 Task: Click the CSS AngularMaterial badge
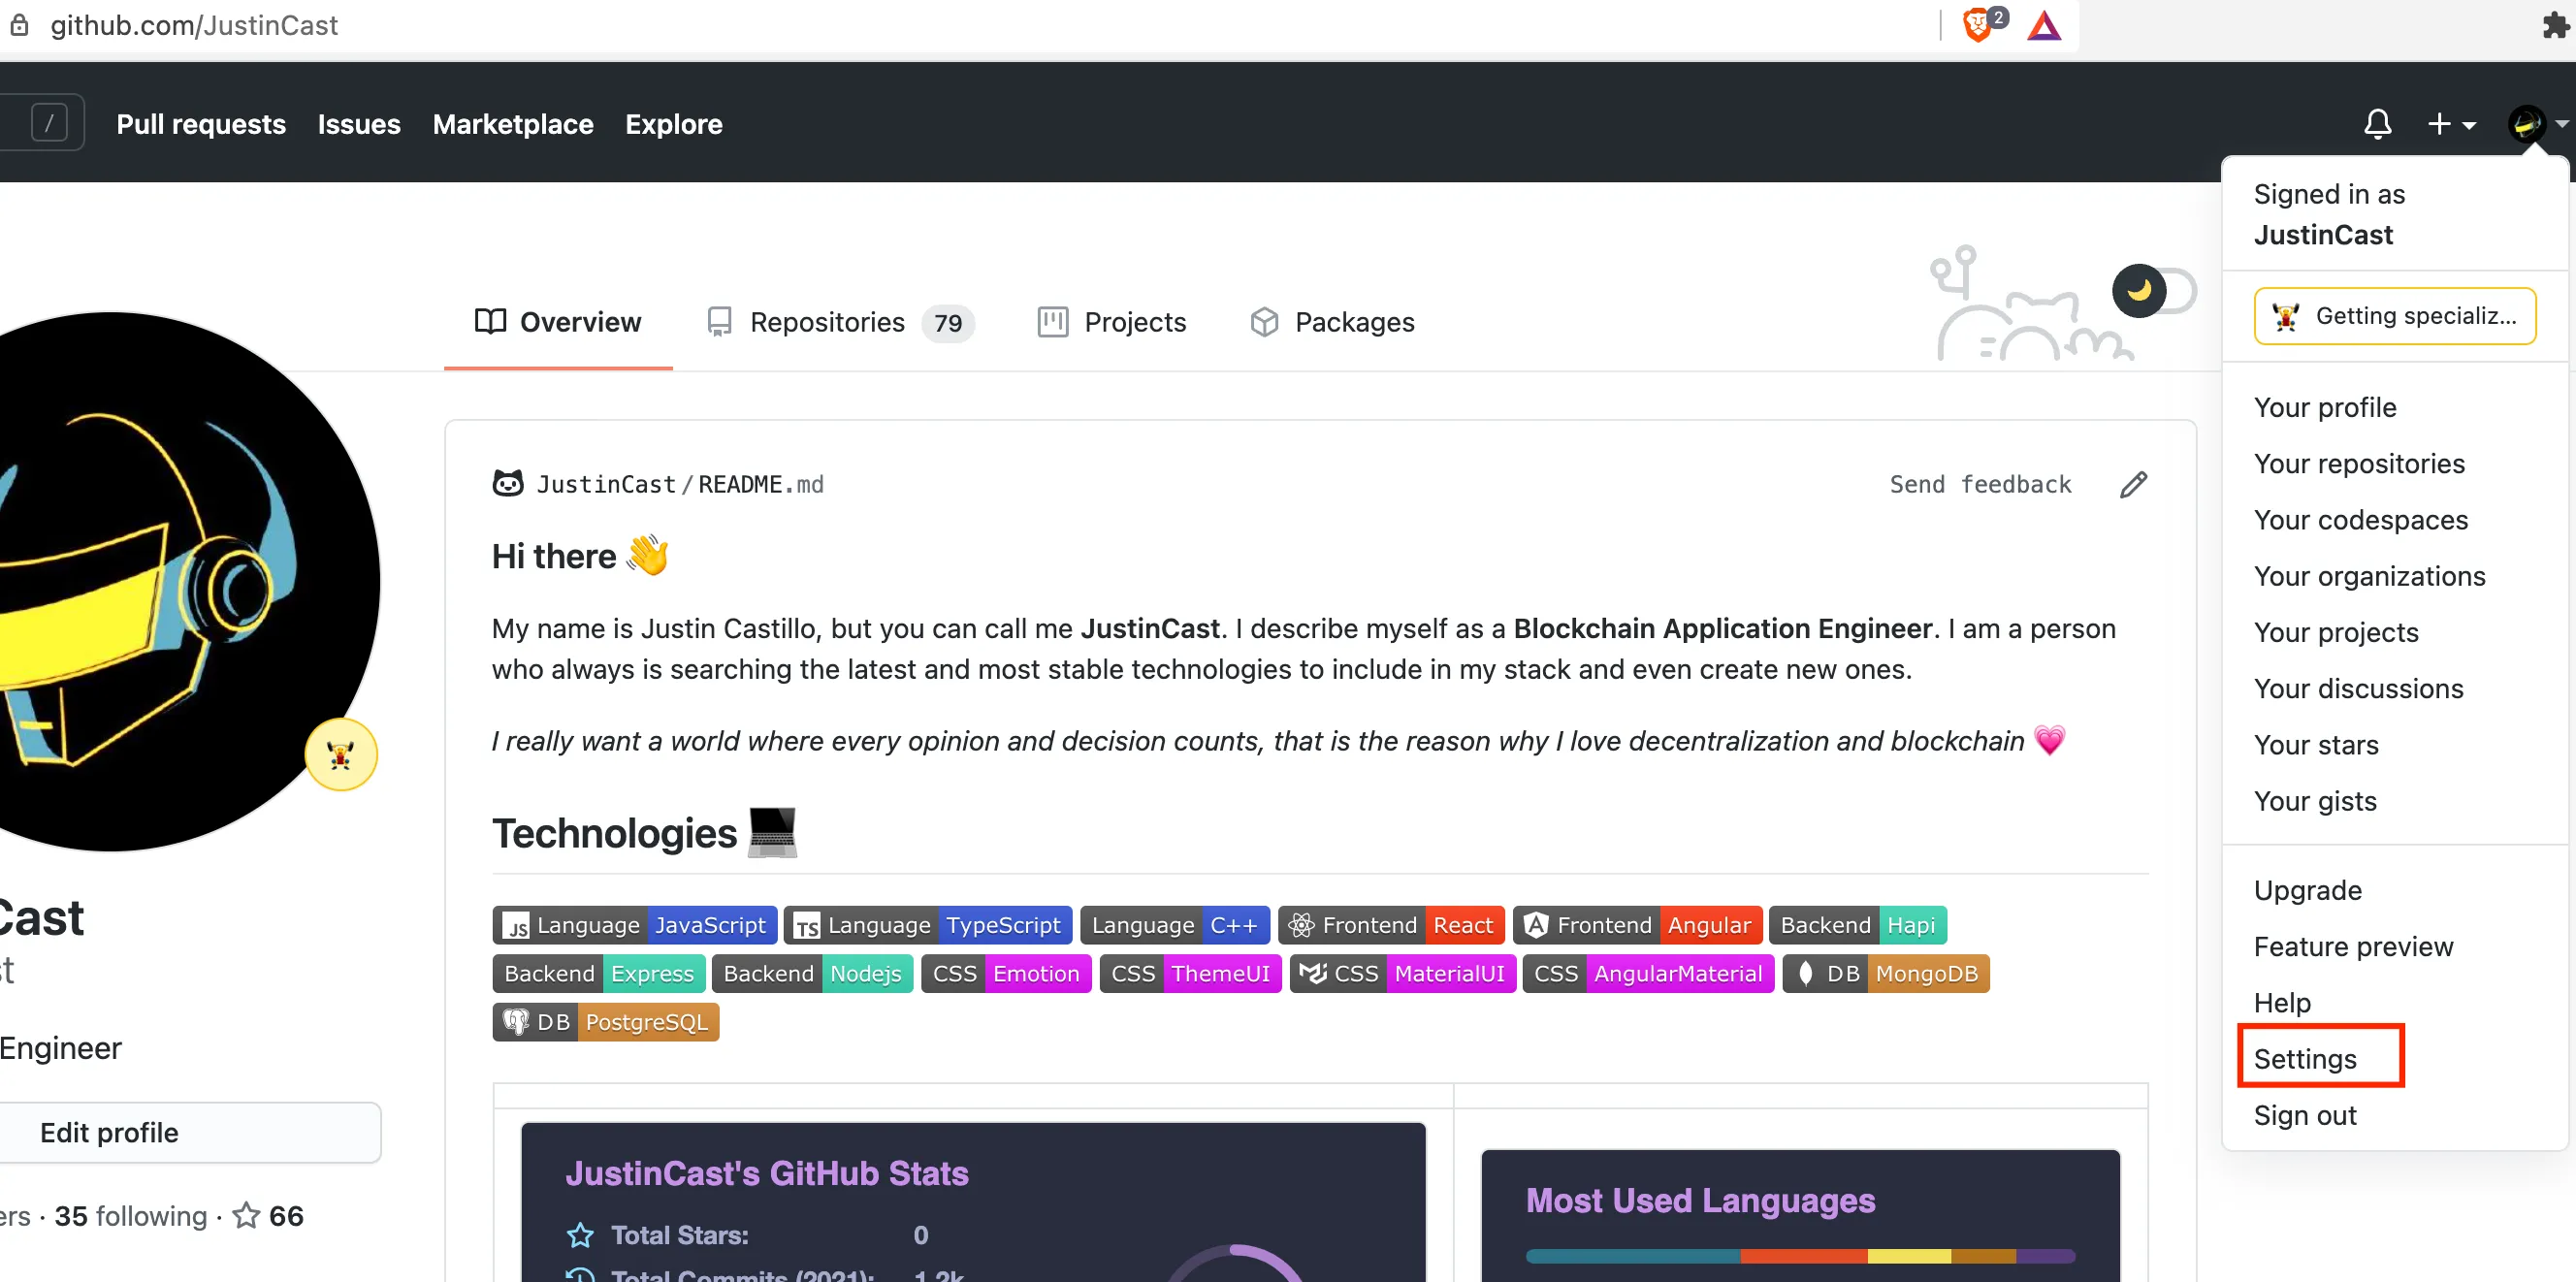pos(1647,973)
